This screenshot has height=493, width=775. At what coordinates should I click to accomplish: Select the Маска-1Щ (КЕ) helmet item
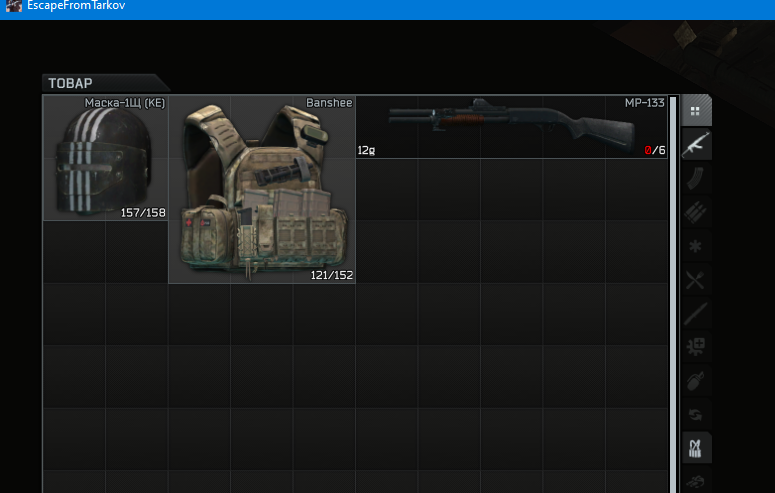tap(105, 158)
